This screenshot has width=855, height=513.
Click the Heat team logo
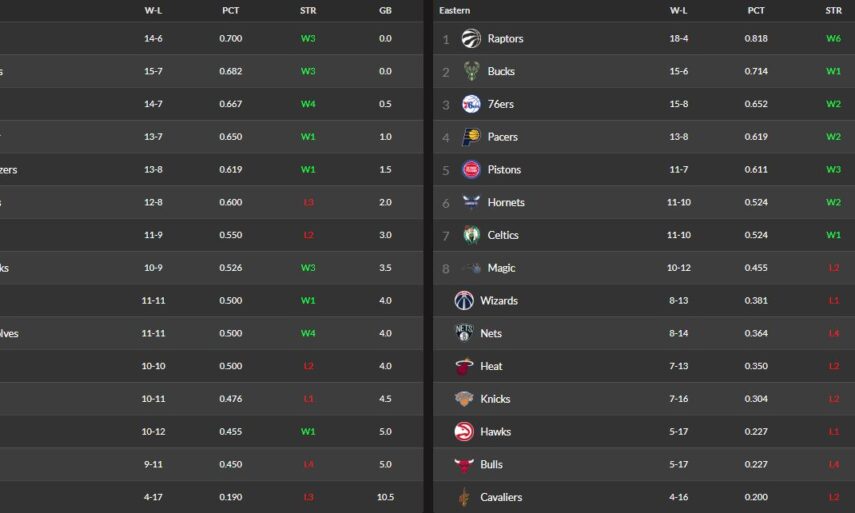463,367
